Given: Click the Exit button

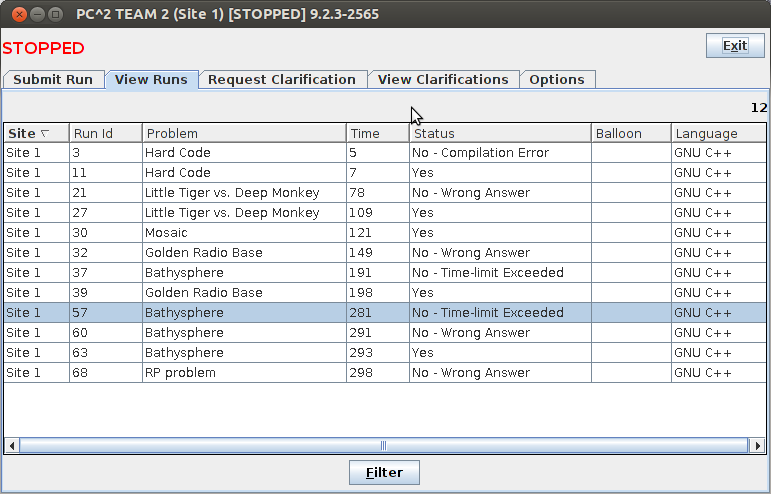Looking at the screenshot, I should (735, 46).
